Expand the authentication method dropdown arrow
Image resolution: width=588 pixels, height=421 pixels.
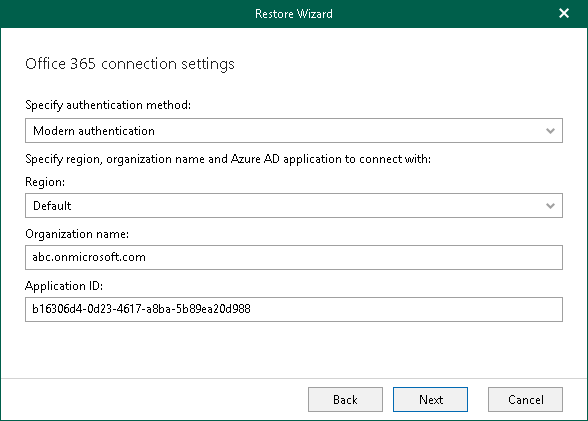(550, 131)
